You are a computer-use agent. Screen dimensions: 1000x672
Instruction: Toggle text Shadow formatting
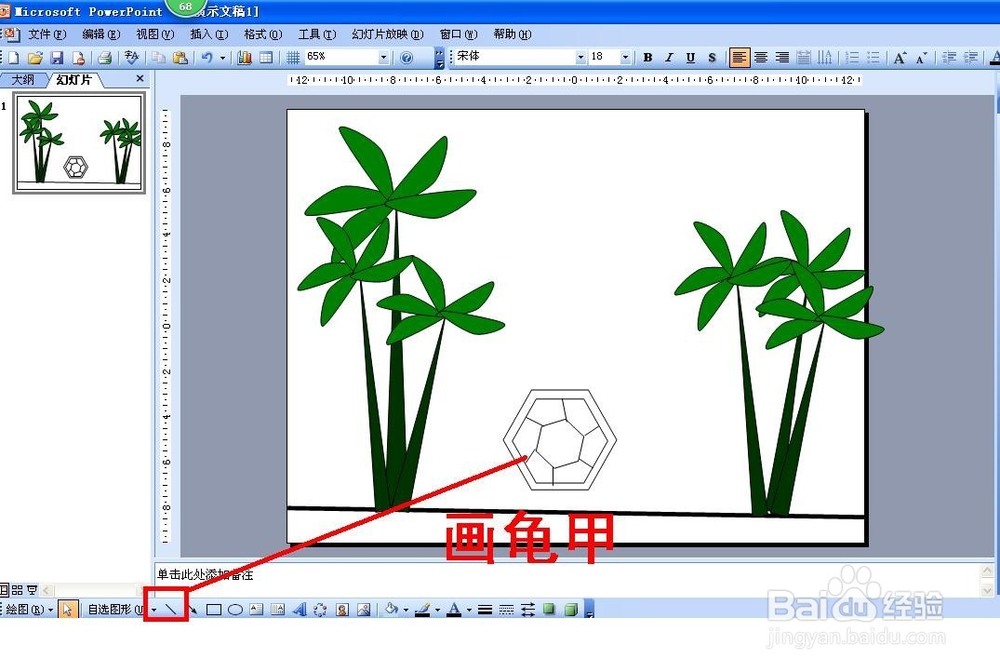coord(712,57)
